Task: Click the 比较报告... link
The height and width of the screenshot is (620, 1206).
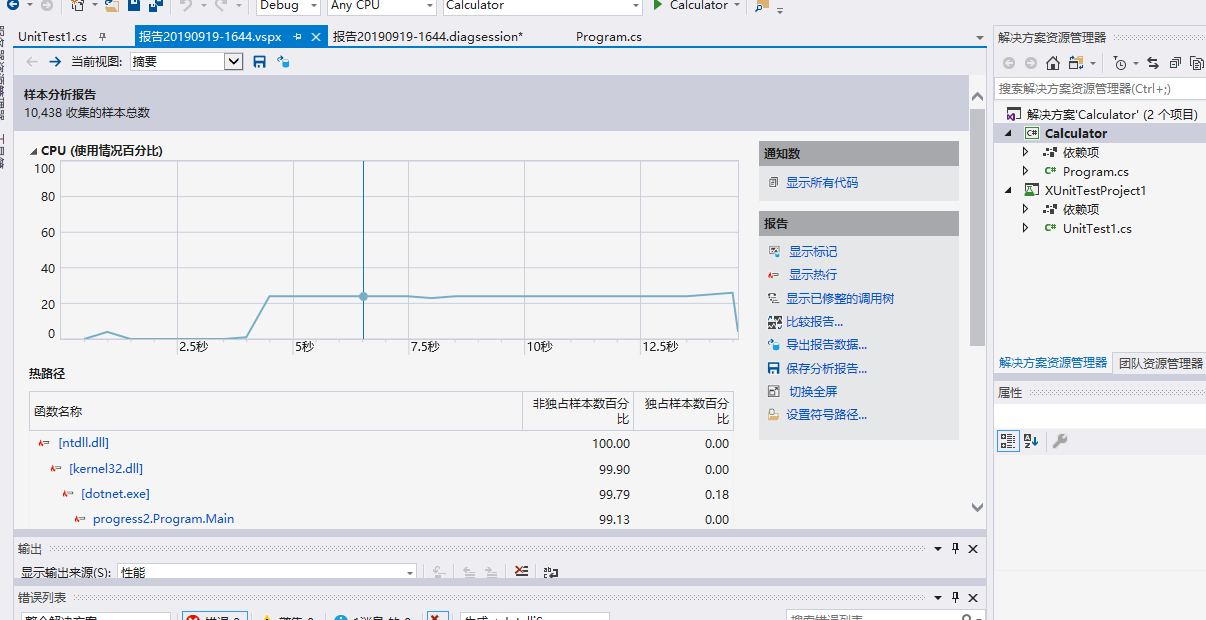Action: (815, 322)
